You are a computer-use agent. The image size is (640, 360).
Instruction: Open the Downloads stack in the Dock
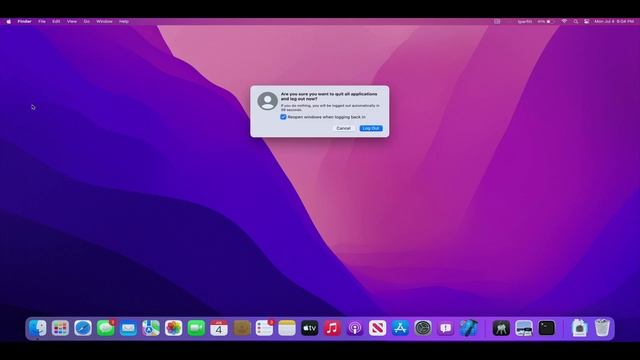click(580, 328)
